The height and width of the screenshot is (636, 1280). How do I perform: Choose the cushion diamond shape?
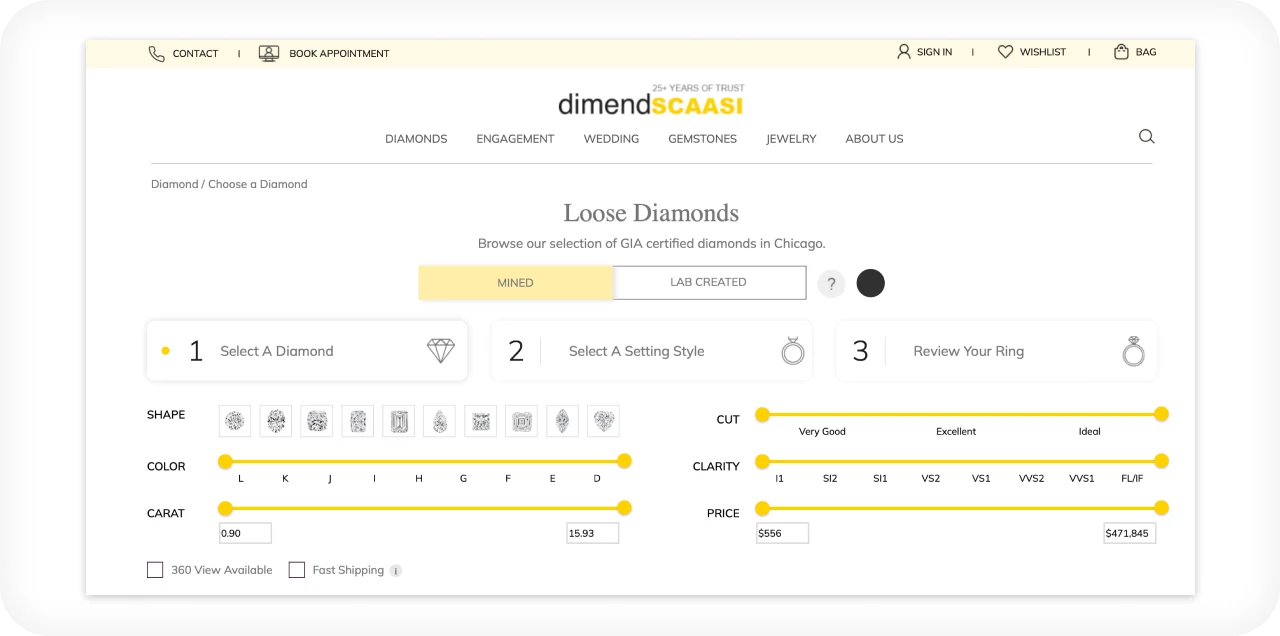tap(317, 421)
